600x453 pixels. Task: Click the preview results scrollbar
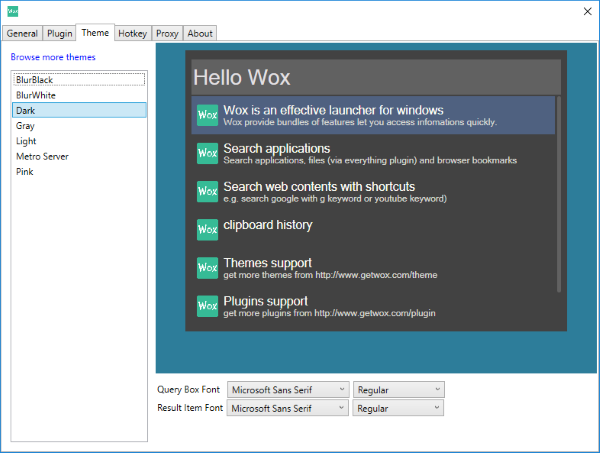point(559,194)
